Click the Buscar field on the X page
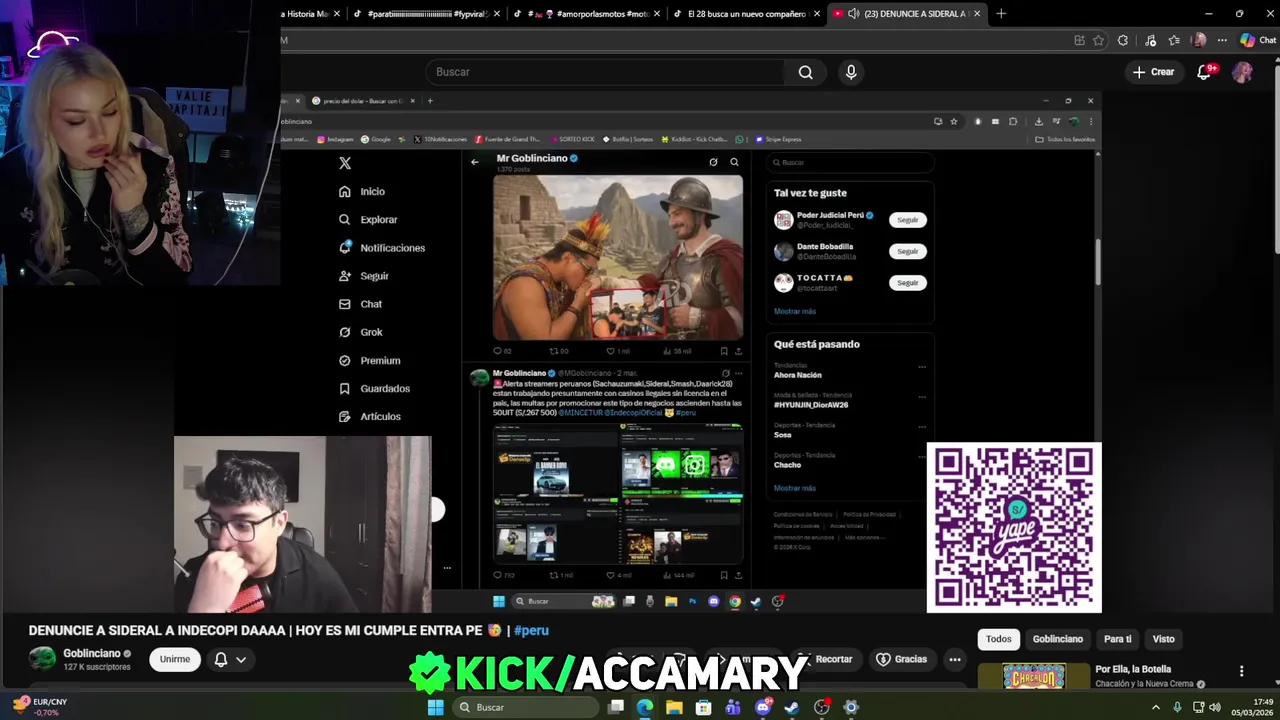The image size is (1280, 720). pyautogui.click(x=850, y=162)
